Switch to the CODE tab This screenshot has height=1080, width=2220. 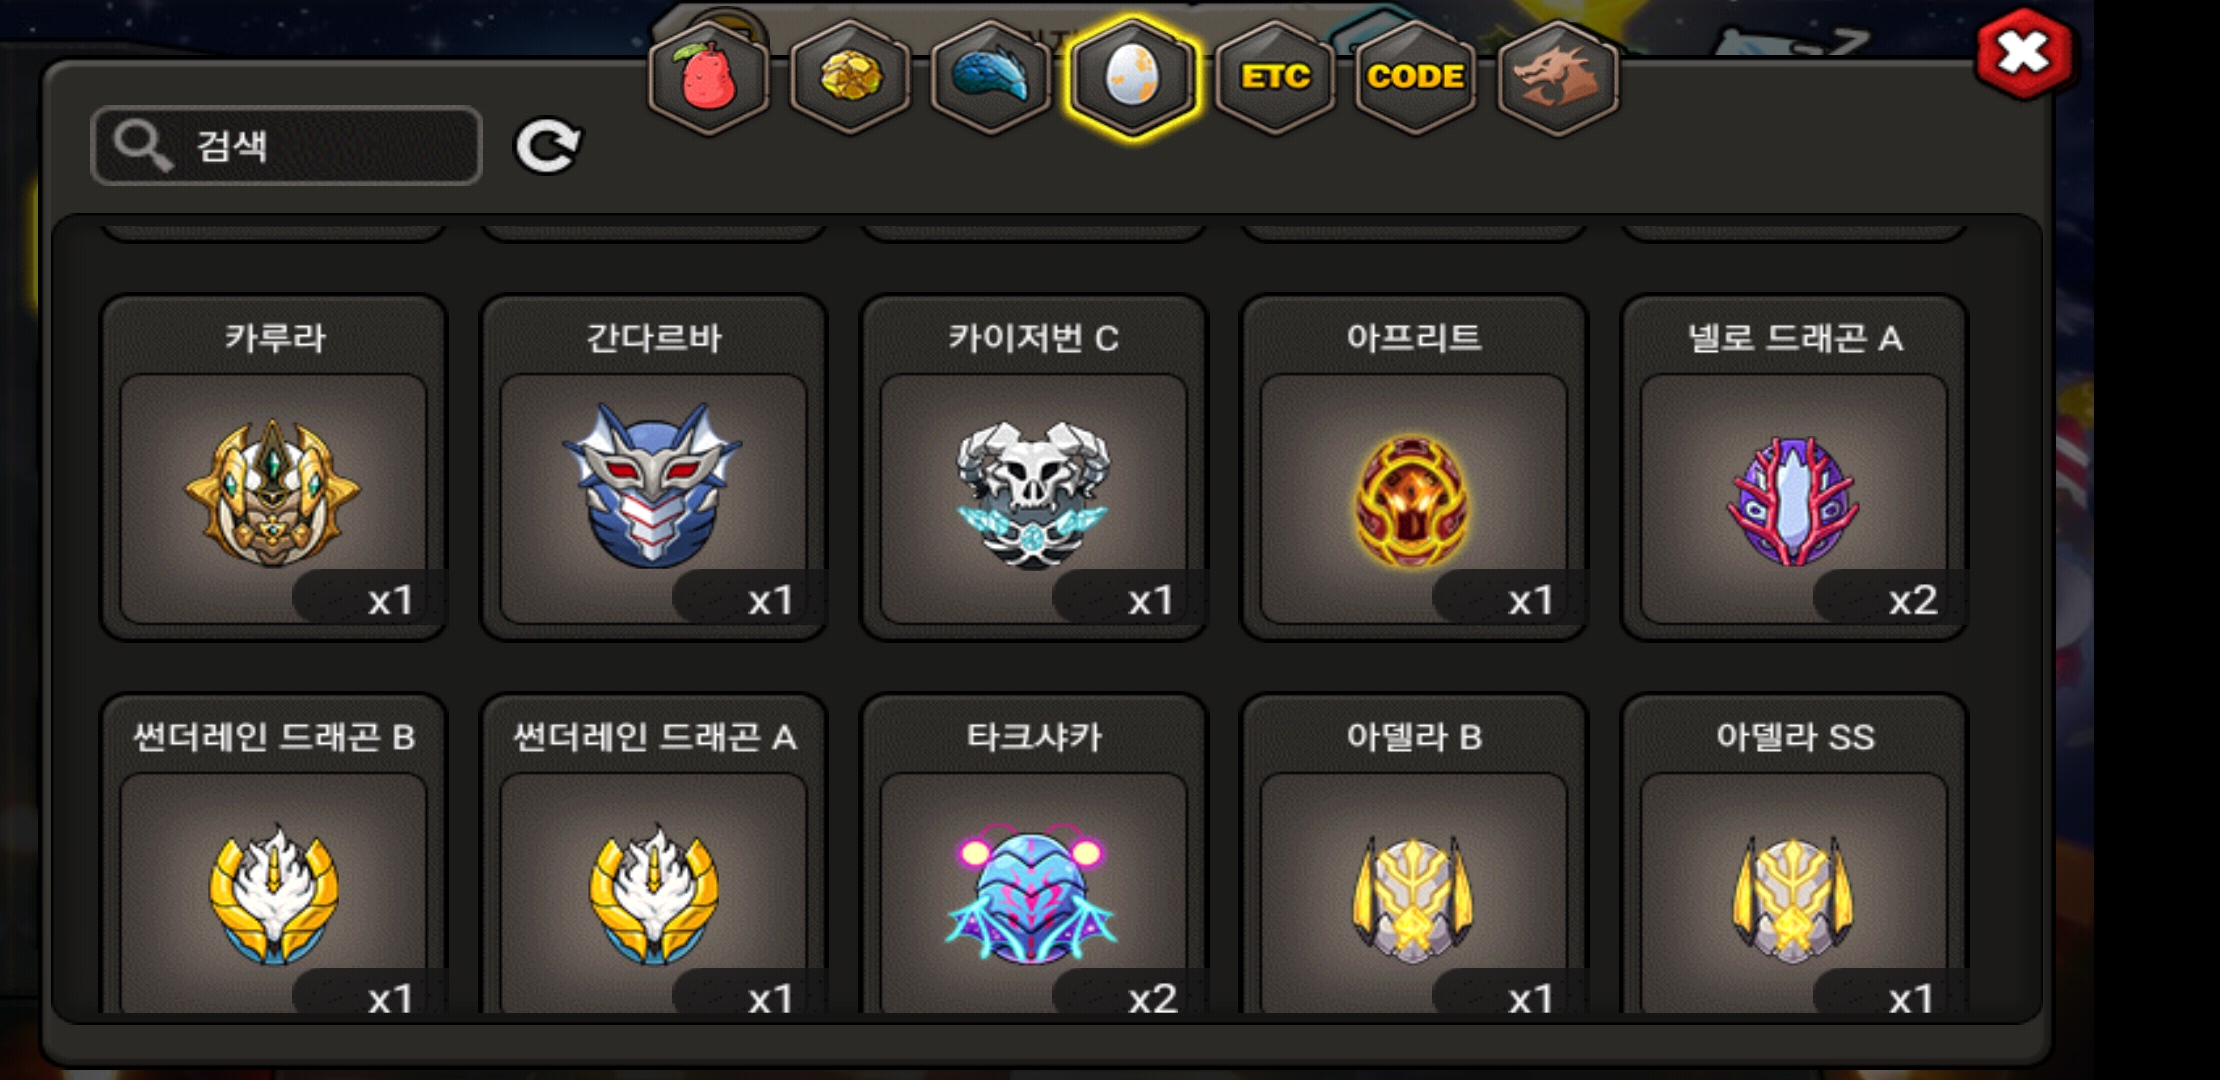coord(1416,78)
